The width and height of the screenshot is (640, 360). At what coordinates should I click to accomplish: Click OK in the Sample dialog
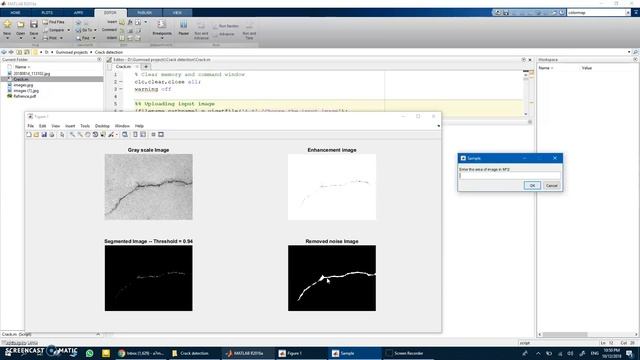pos(532,186)
